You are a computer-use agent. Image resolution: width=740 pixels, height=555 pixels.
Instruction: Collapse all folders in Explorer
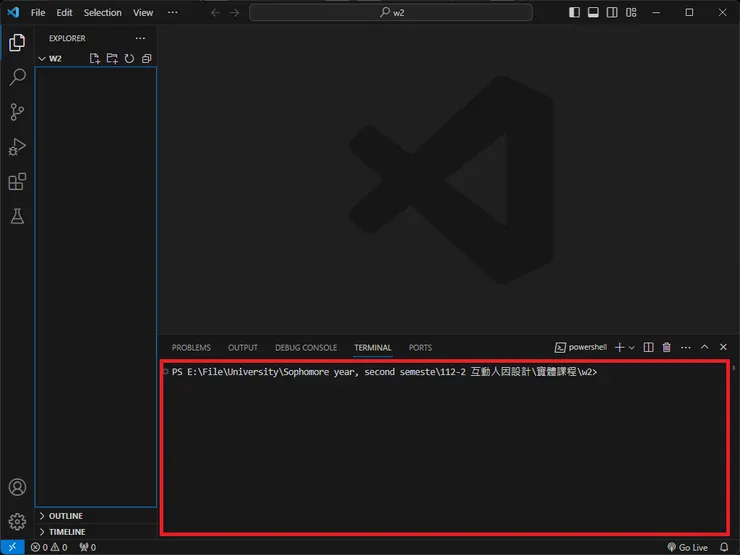pos(147,59)
